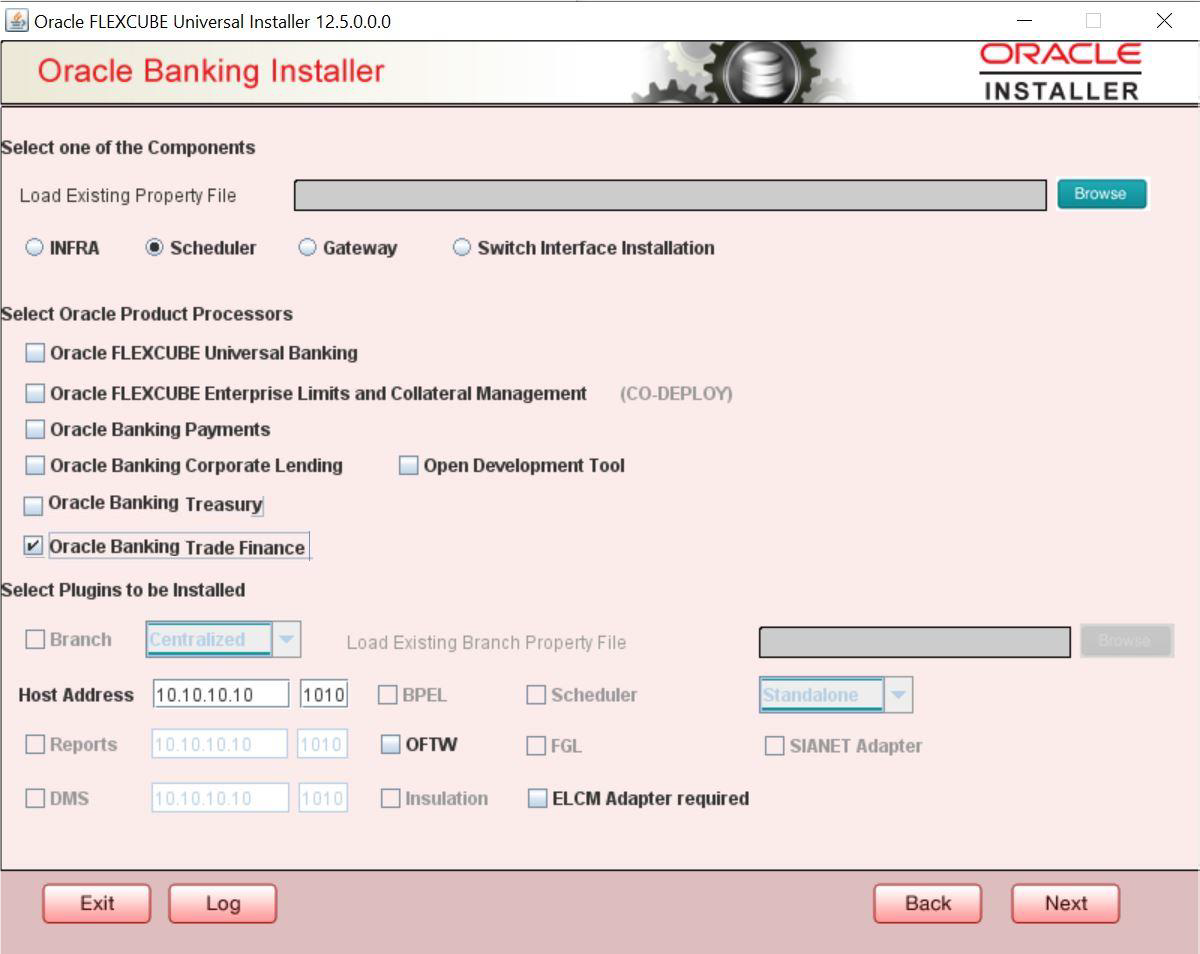Click Next to continue installation
The height and width of the screenshot is (954, 1200).
tap(1066, 904)
